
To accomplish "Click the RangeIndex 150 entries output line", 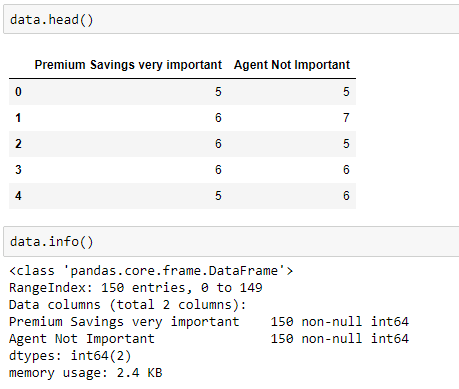I will (136, 288).
